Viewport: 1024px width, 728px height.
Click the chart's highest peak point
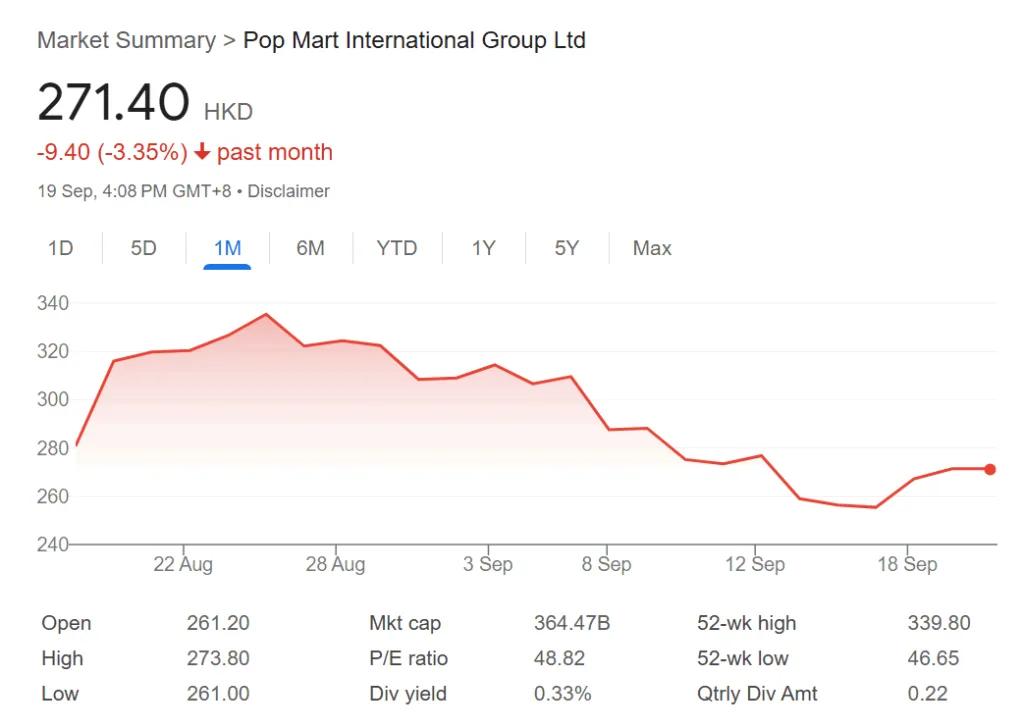coord(266,314)
